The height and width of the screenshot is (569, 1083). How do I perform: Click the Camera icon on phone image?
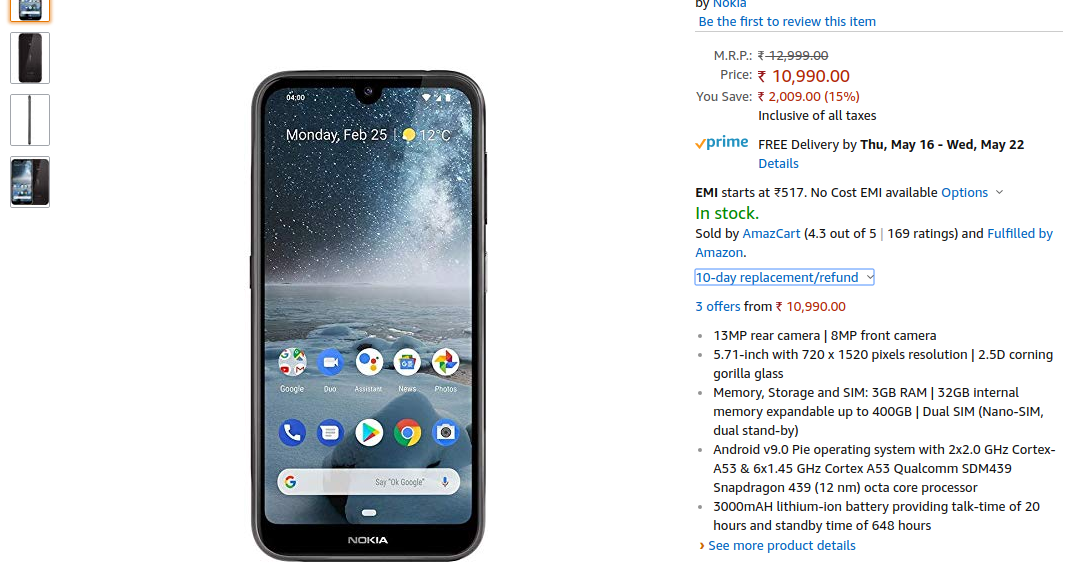click(x=445, y=433)
